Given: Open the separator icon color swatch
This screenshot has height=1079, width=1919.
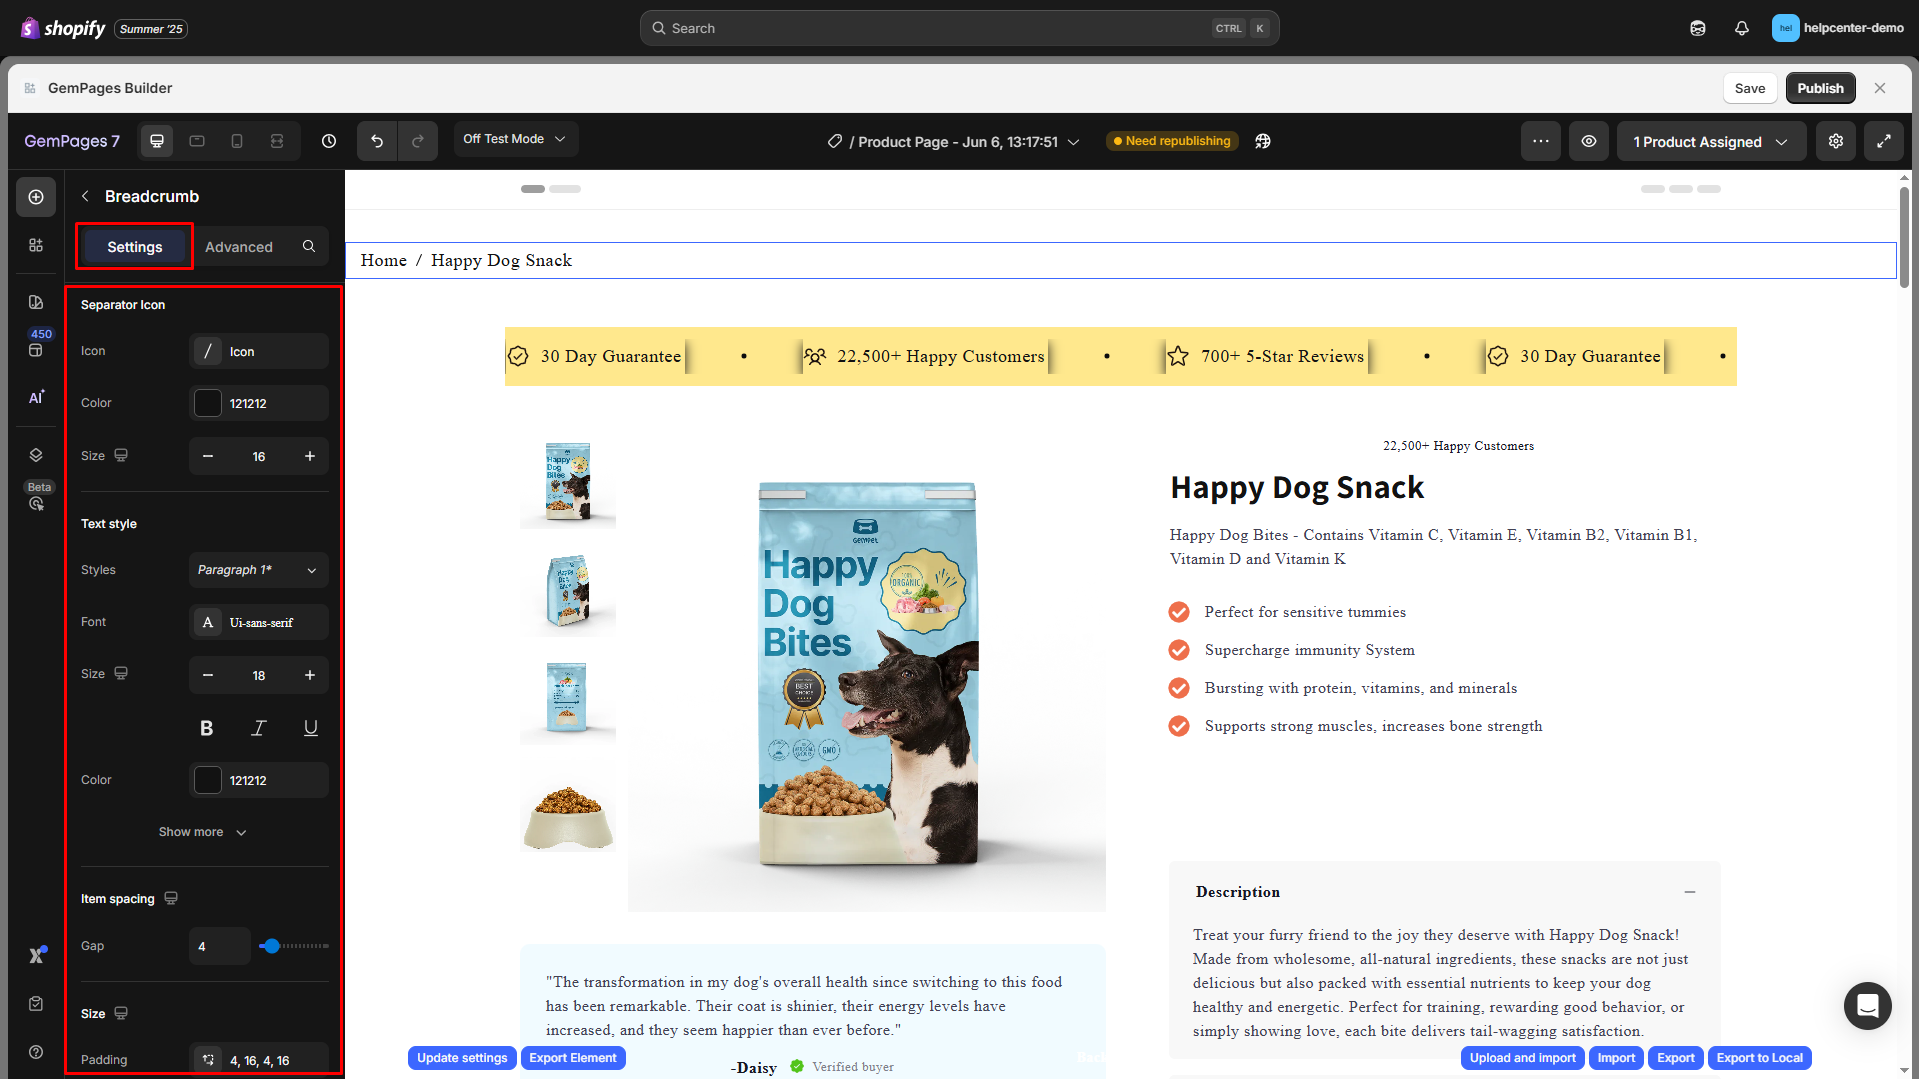Looking at the screenshot, I should tap(208, 403).
